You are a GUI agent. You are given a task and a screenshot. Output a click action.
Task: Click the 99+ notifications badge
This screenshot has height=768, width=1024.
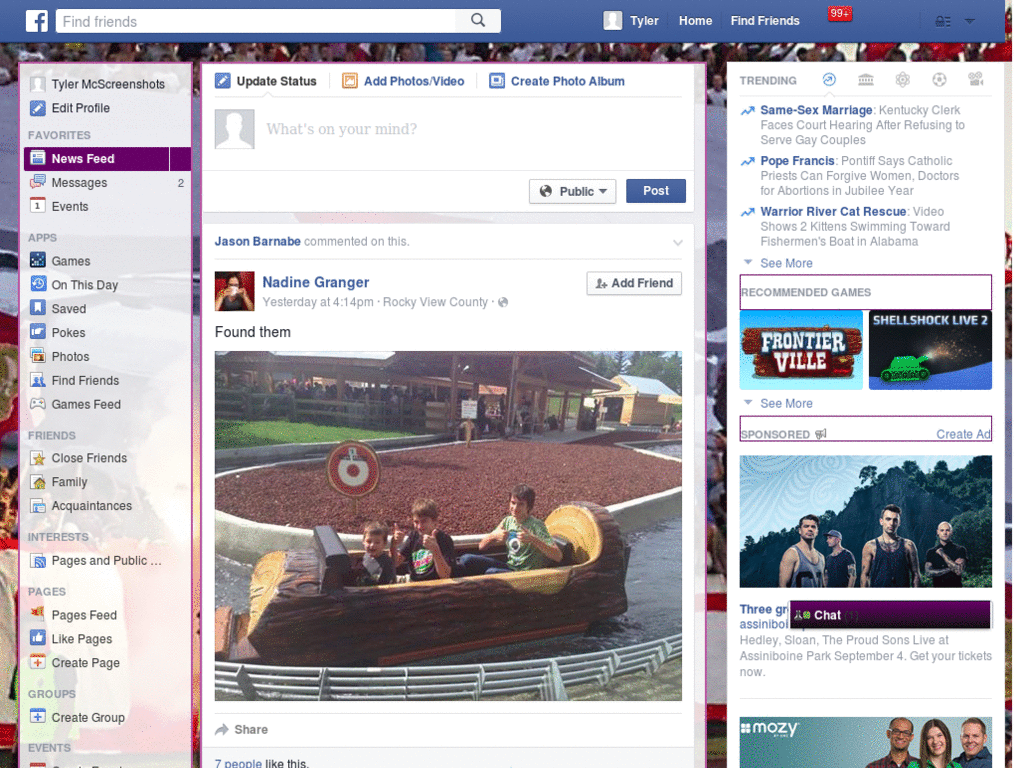tap(840, 13)
